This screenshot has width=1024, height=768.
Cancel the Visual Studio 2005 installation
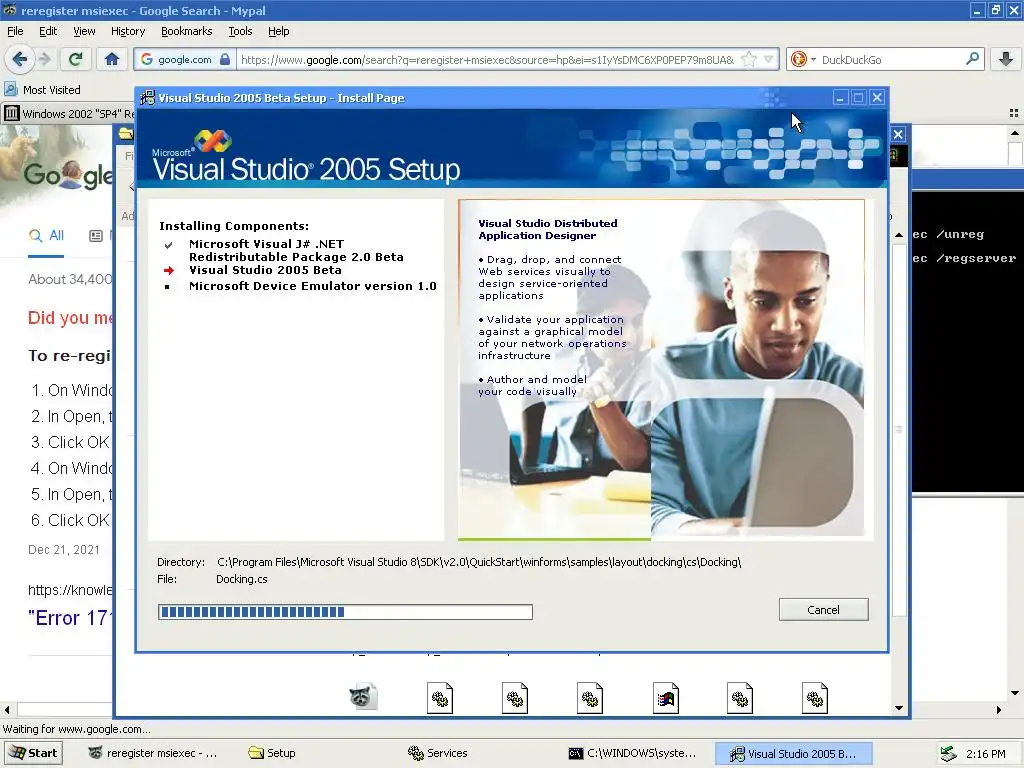pyautogui.click(x=823, y=609)
